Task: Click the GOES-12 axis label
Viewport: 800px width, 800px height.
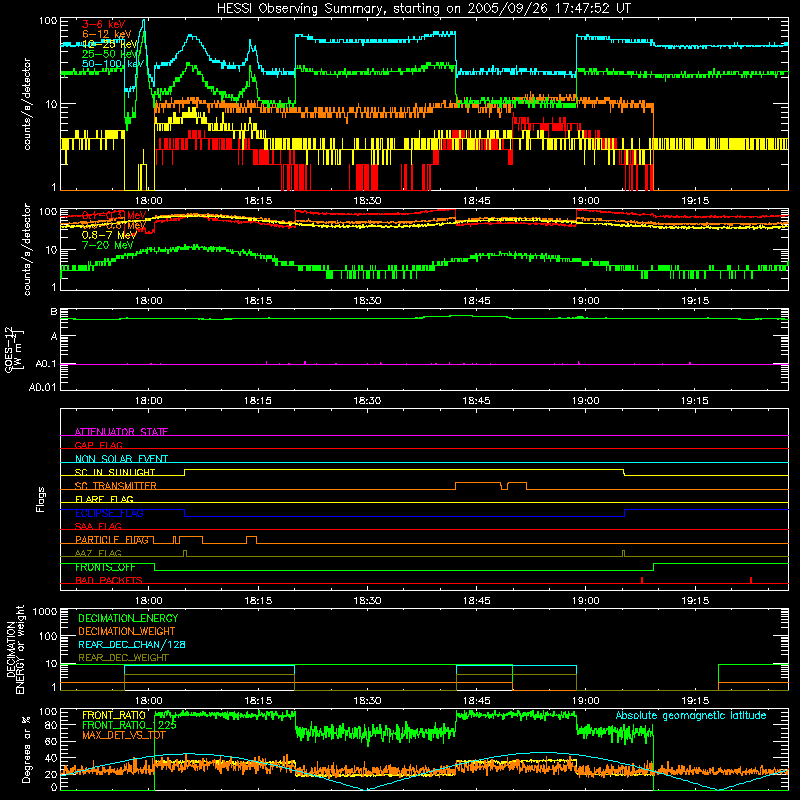Action: click(14, 349)
